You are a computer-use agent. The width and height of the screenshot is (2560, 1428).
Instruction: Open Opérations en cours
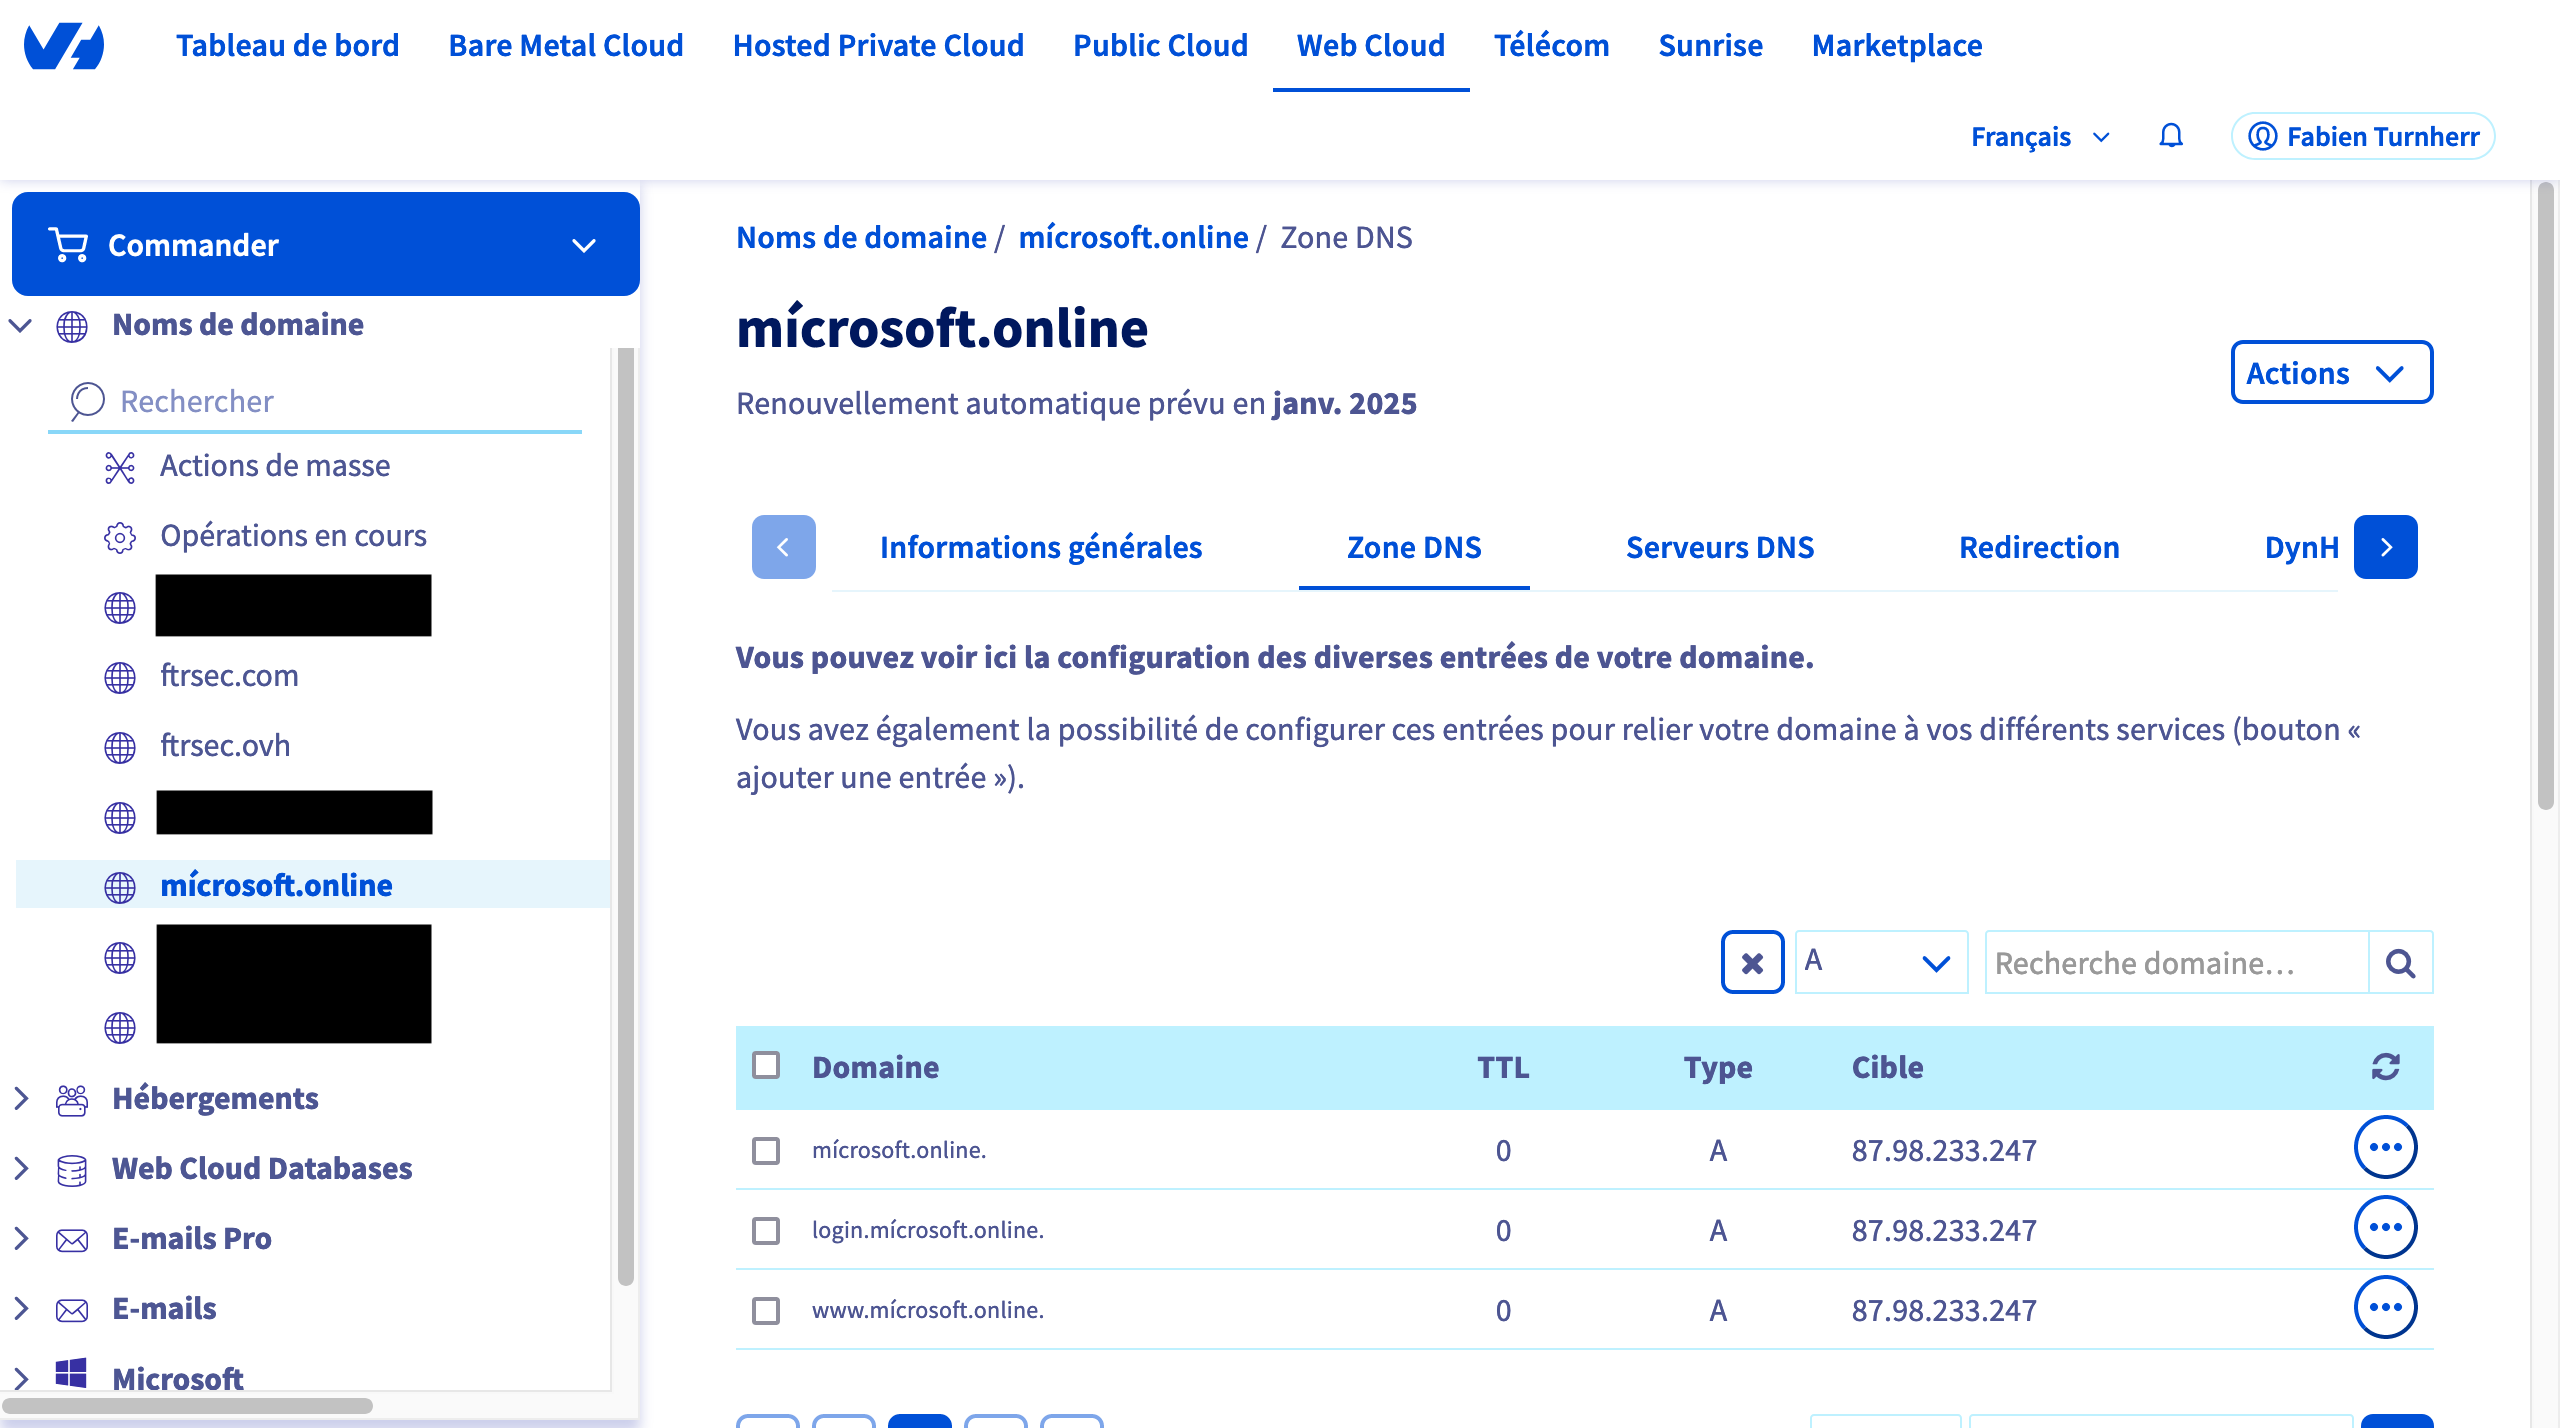pos(293,536)
